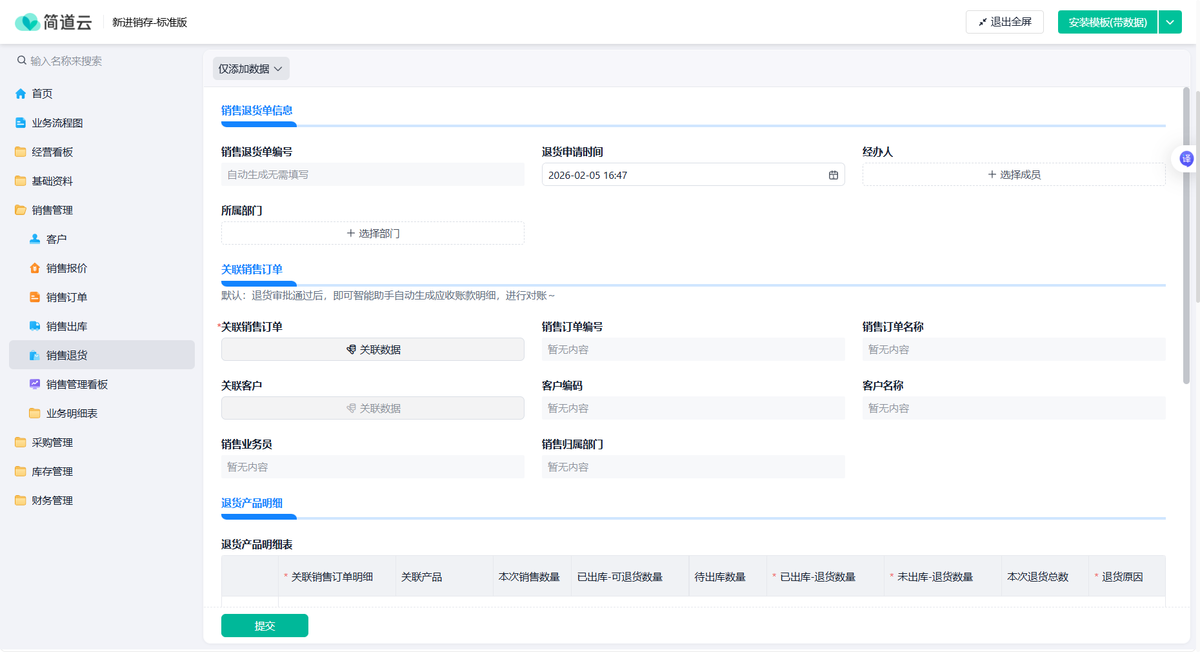This screenshot has height=652, width=1200.
Task: Click 关联数据 under 关联销售订单
Action: (372, 350)
